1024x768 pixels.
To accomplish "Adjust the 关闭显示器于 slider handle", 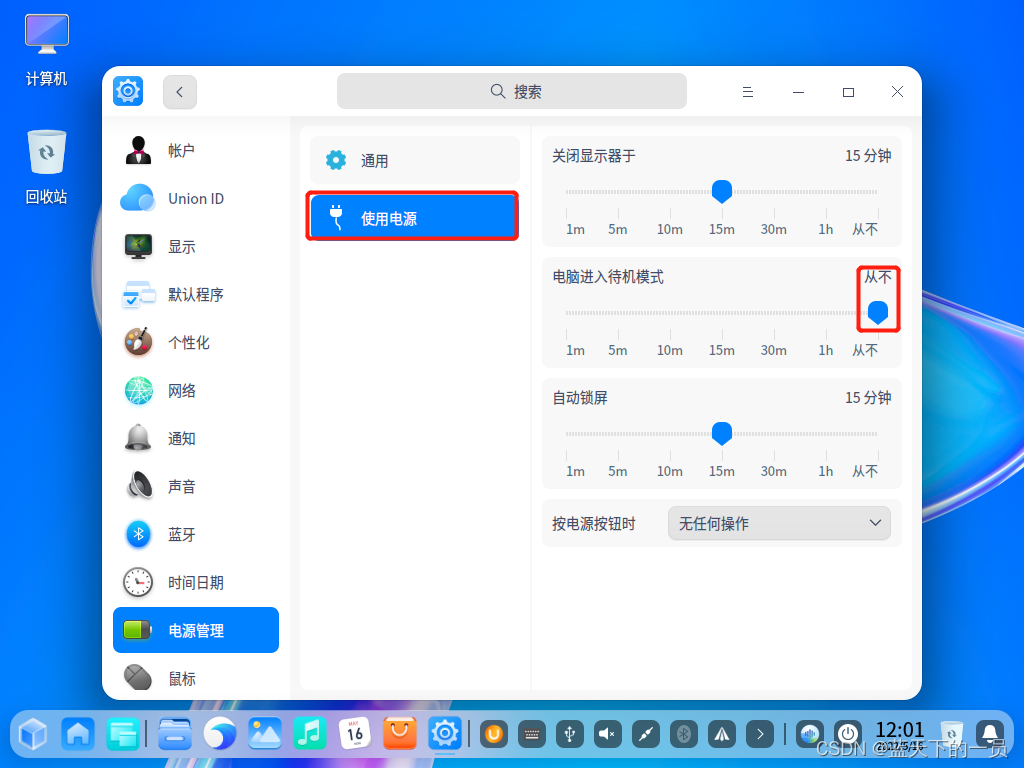I will [x=722, y=191].
